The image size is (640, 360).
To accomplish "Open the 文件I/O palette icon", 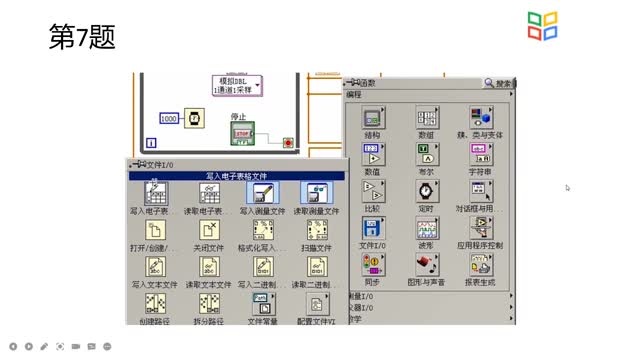I will coord(372,229).
